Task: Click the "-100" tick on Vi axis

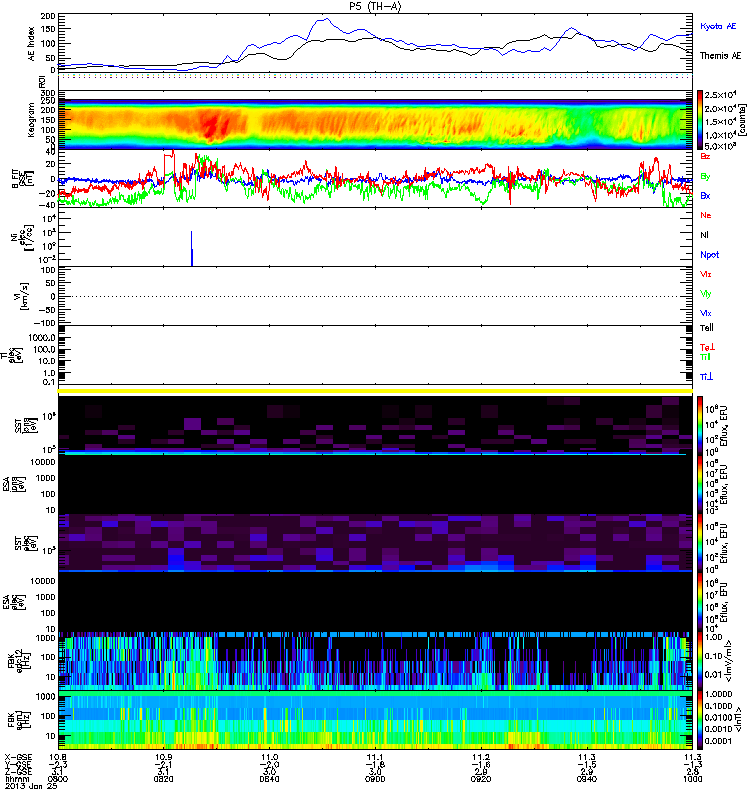Action: pyautogui.click(x=44, y=323)
